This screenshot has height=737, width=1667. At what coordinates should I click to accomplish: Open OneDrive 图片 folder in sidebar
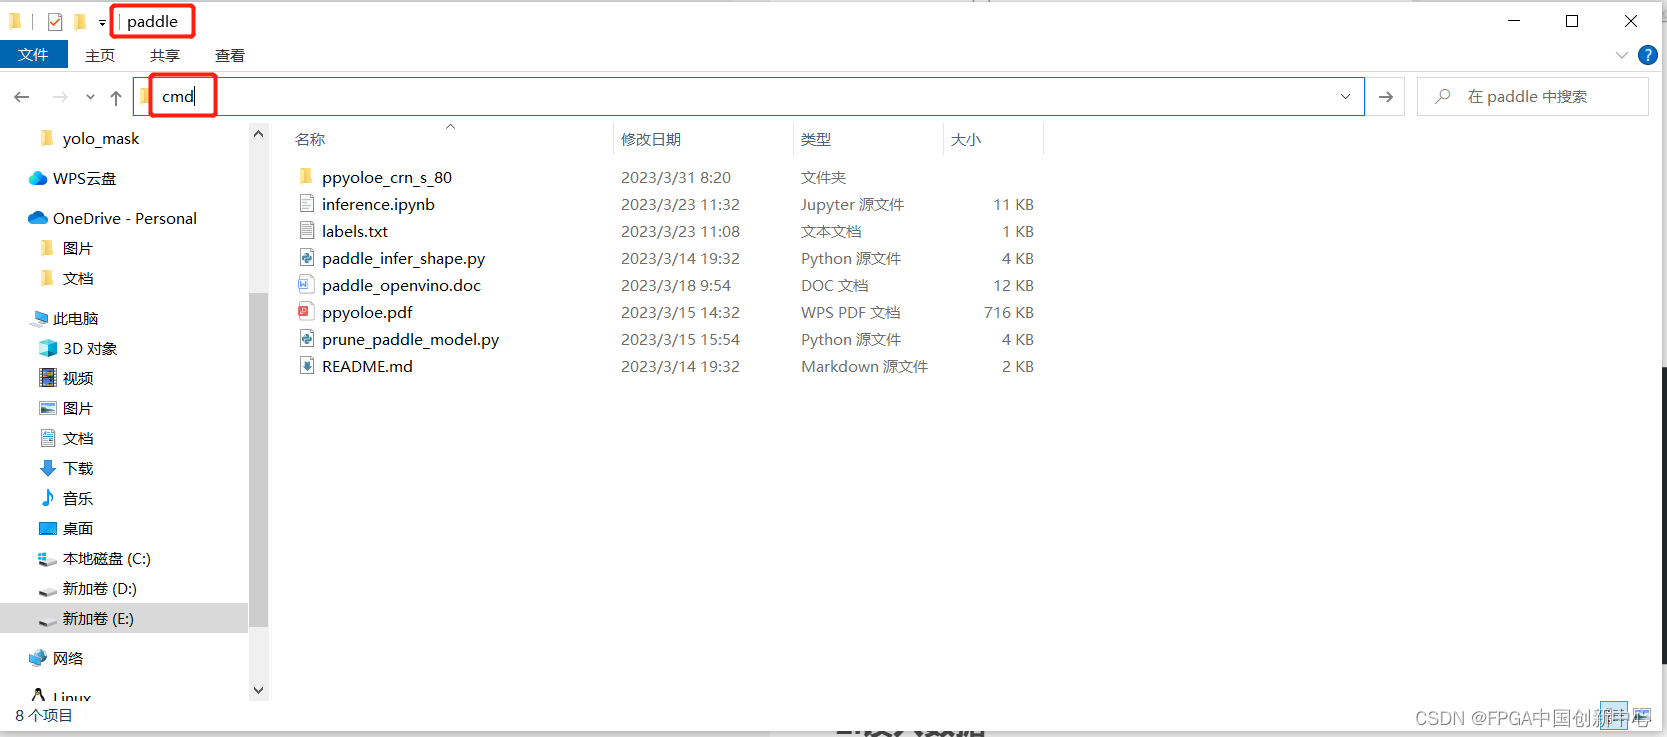(77, 249)
